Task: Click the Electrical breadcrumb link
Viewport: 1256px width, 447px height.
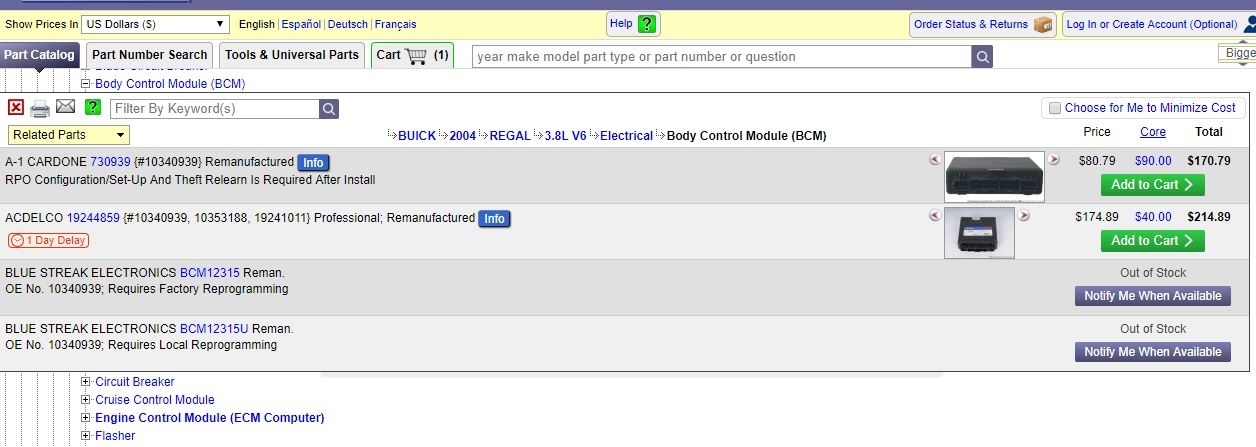Action: point(626,136)
